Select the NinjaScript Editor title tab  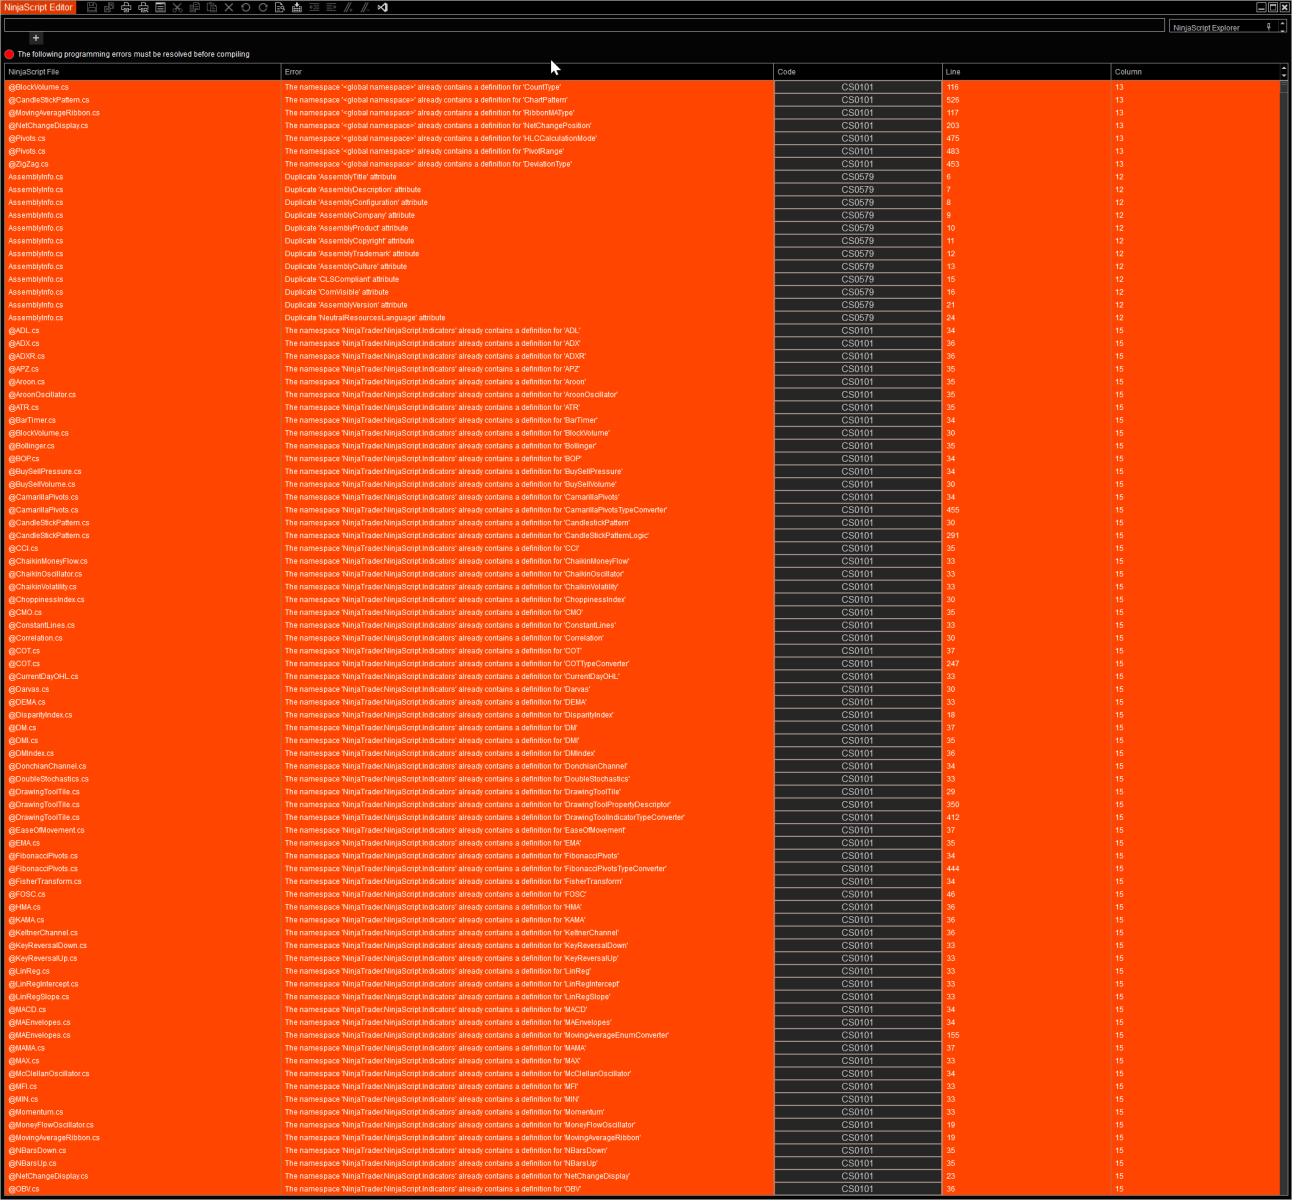click(38, 7)
